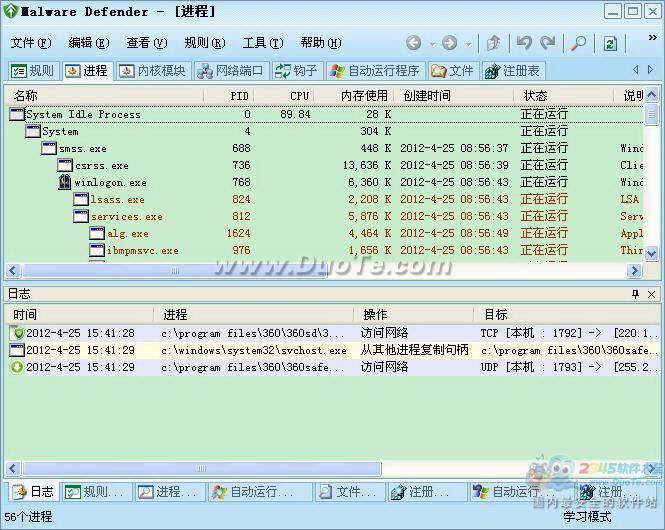Screen dimensions: 665x530
Task: Select the alg.exe process row
Action: pos(326,233)
